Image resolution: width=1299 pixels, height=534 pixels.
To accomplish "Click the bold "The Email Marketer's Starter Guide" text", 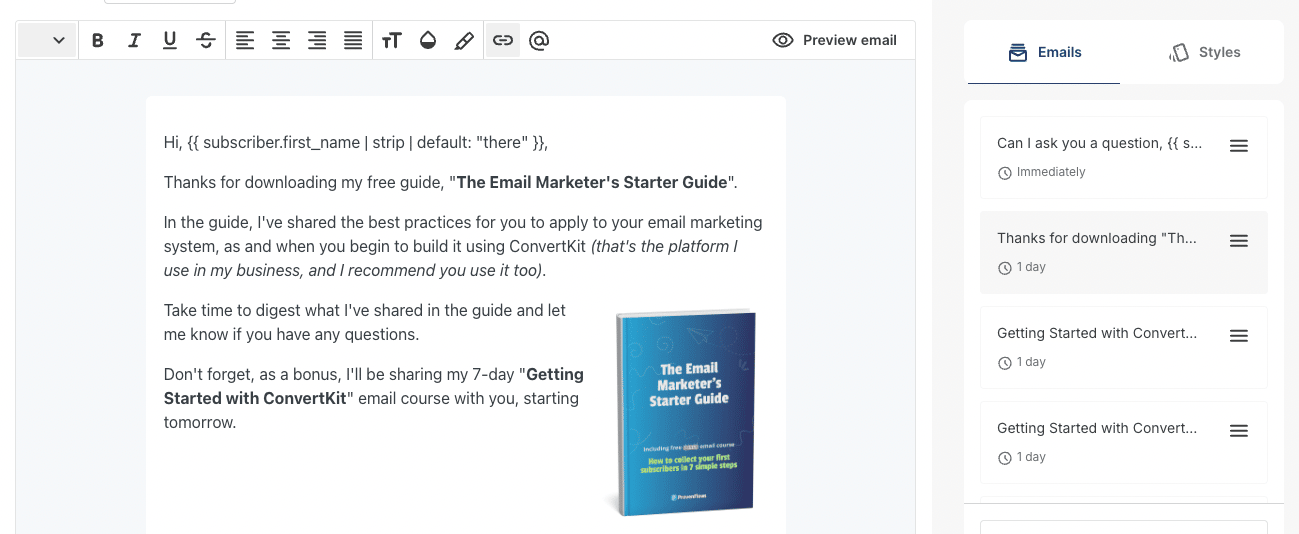I will click(592, 183).
